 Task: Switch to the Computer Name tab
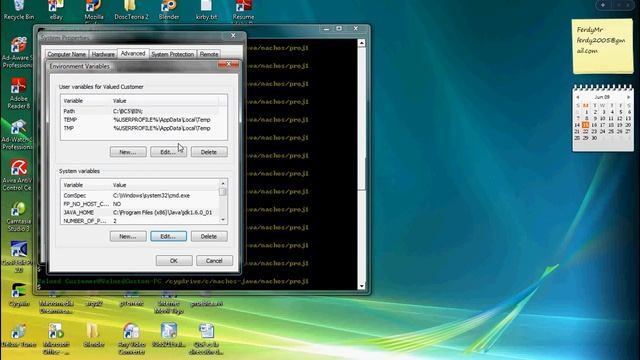pos(67,54)
